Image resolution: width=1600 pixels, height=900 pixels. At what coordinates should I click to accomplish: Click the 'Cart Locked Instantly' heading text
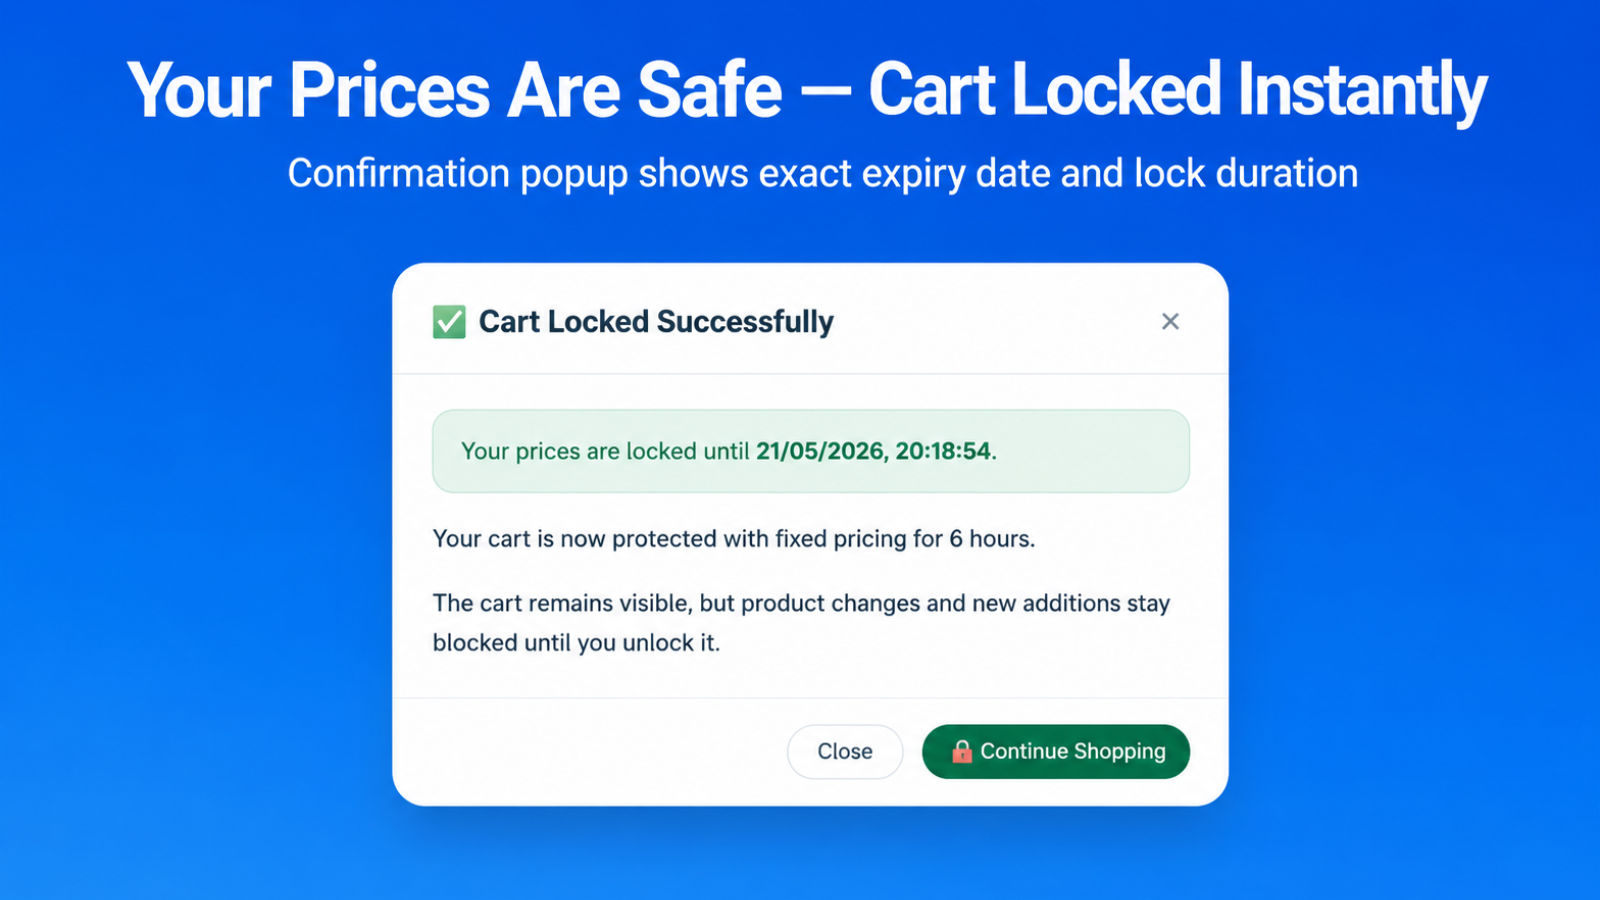click(1178, 91)
